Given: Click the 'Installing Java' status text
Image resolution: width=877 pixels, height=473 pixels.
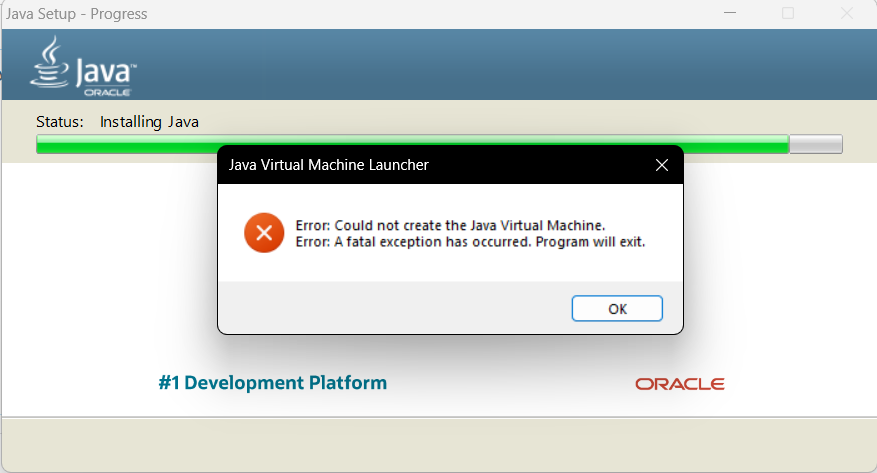Looking at the screenshot, I should pyautogui.click(x=149, y=122).
